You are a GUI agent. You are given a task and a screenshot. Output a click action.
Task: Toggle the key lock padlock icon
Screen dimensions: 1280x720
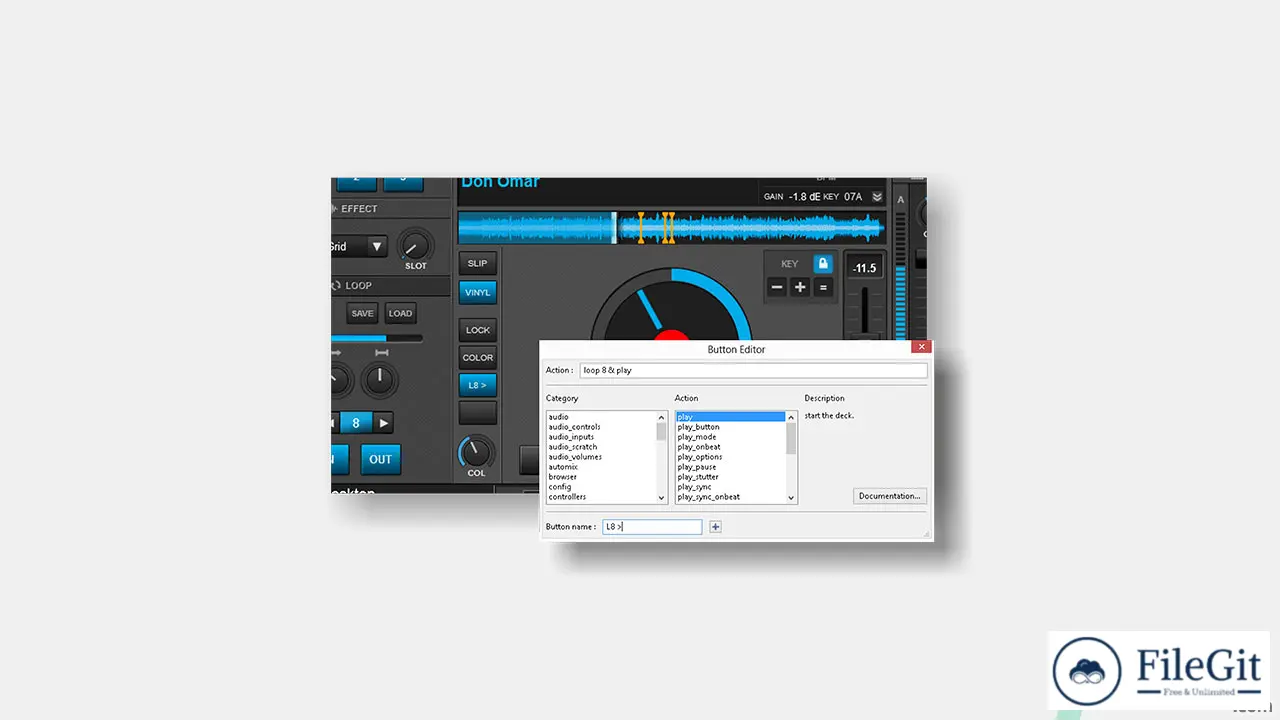point(822,264)
